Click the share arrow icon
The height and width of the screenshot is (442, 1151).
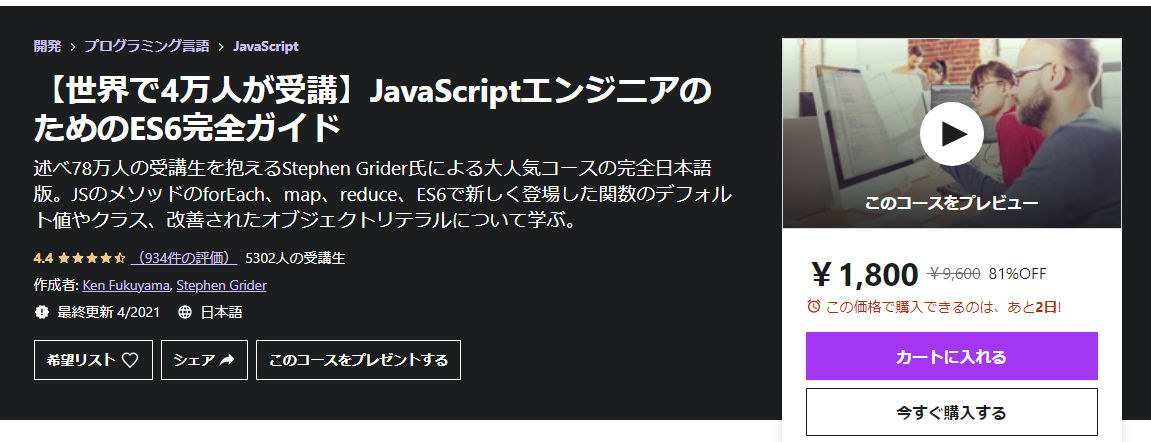[x=227, y=360]
